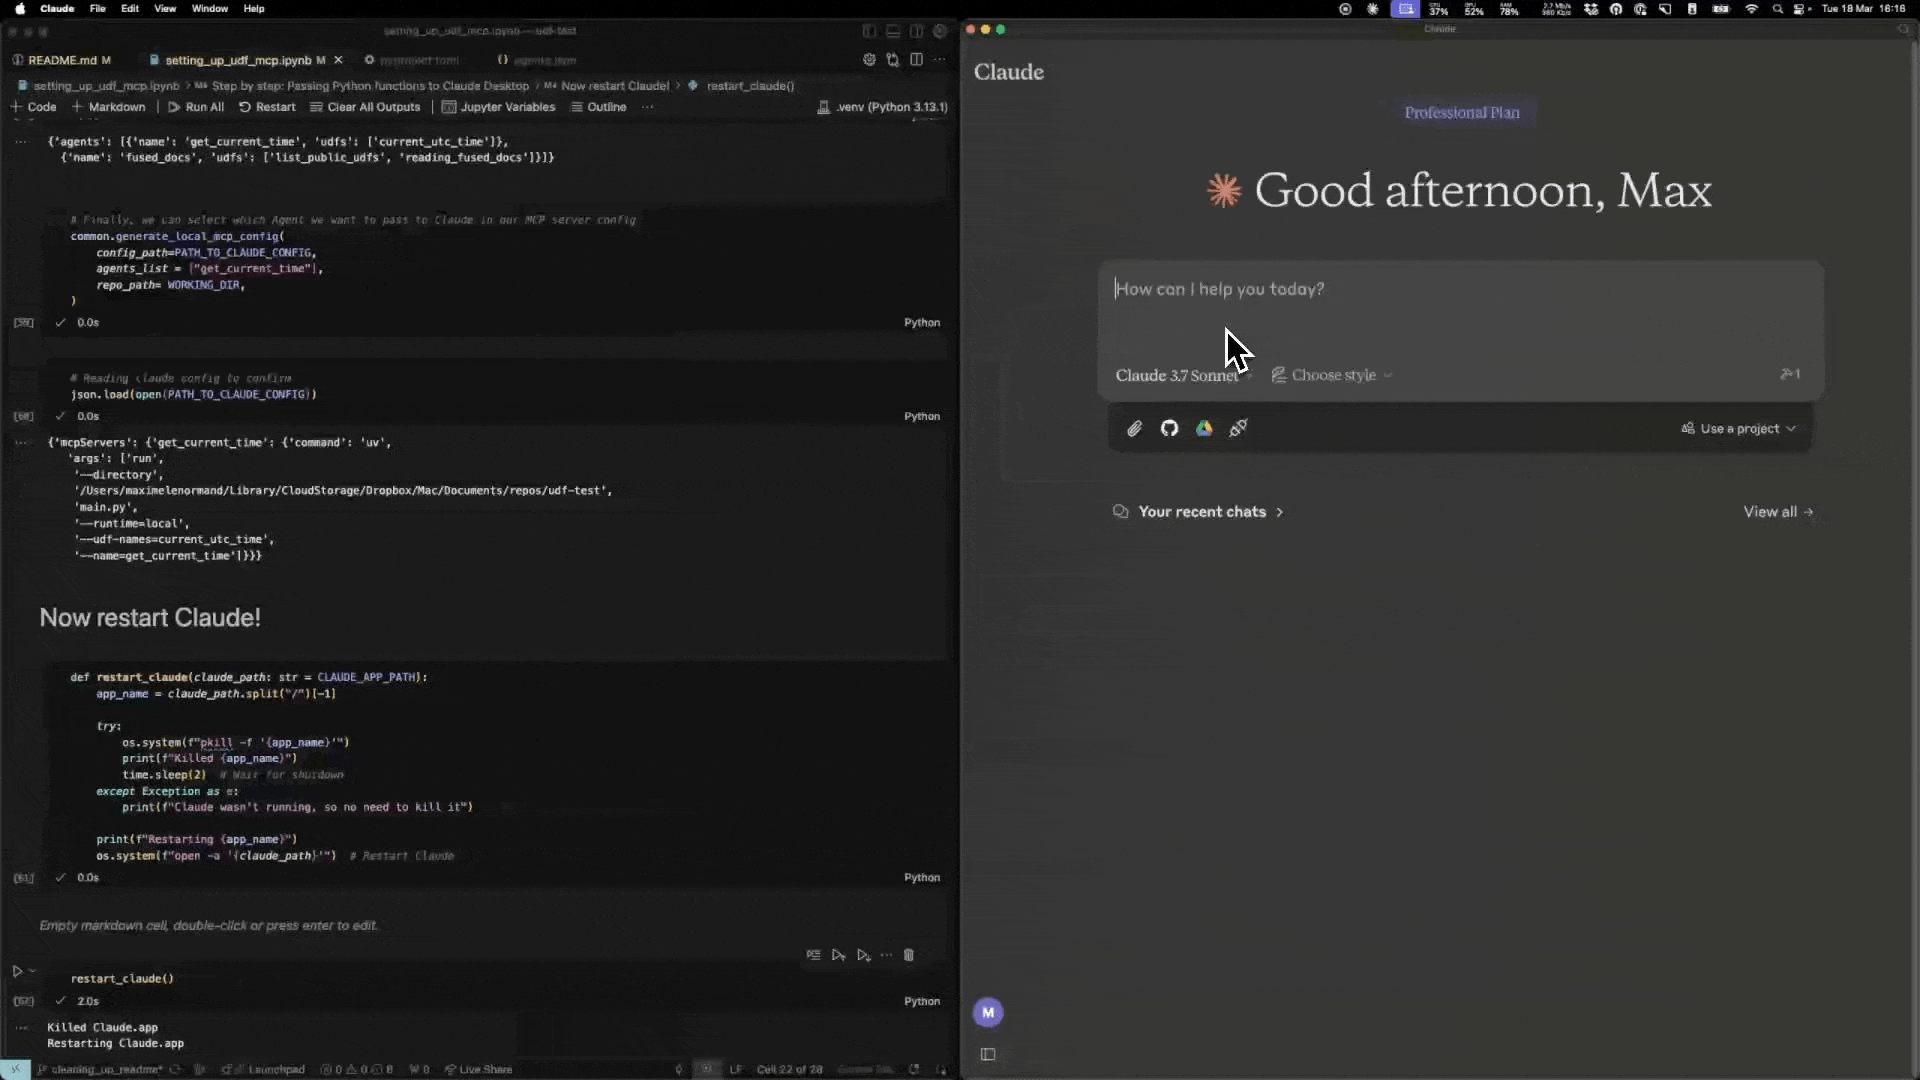Toggle Claude's sidebar with the panel icon
This screenshot has width=1920, height=1080.
988,1054
